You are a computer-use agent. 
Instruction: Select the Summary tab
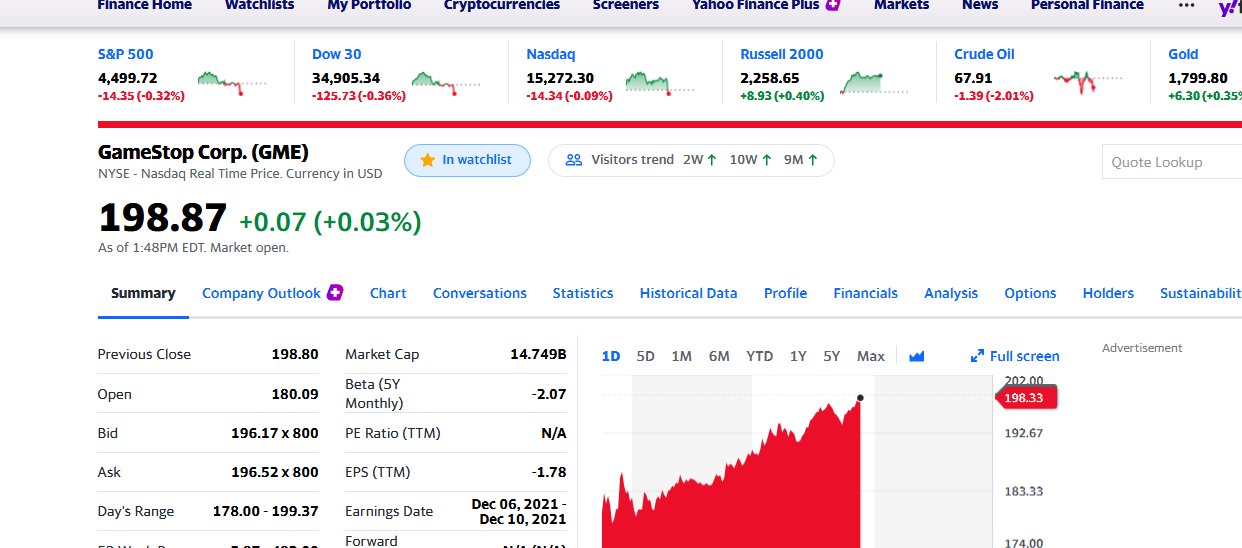[143, 293]
